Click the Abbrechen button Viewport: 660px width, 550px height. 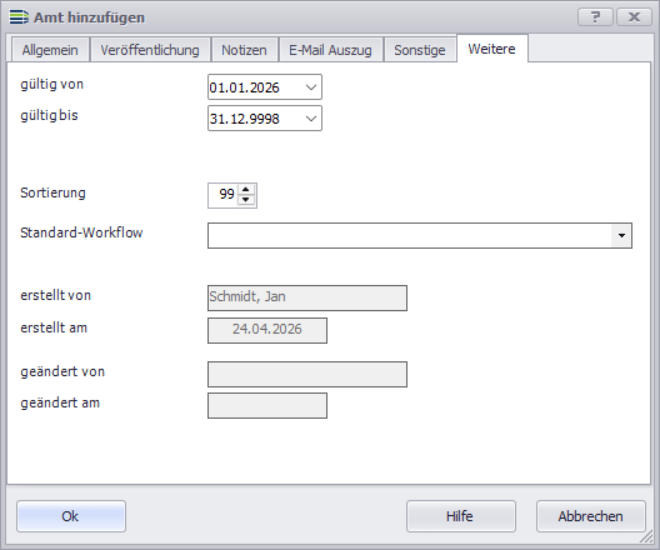point(590,516)
